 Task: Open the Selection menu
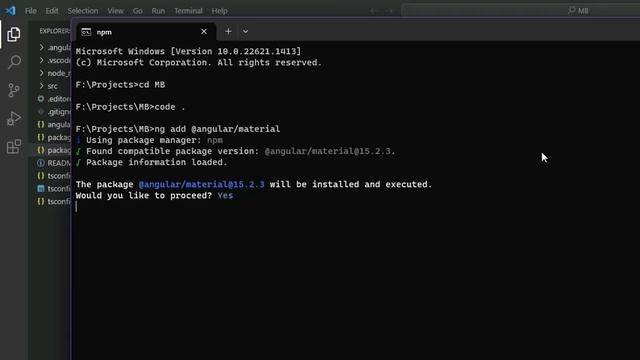pyautogui.click(x=83, y=11)
